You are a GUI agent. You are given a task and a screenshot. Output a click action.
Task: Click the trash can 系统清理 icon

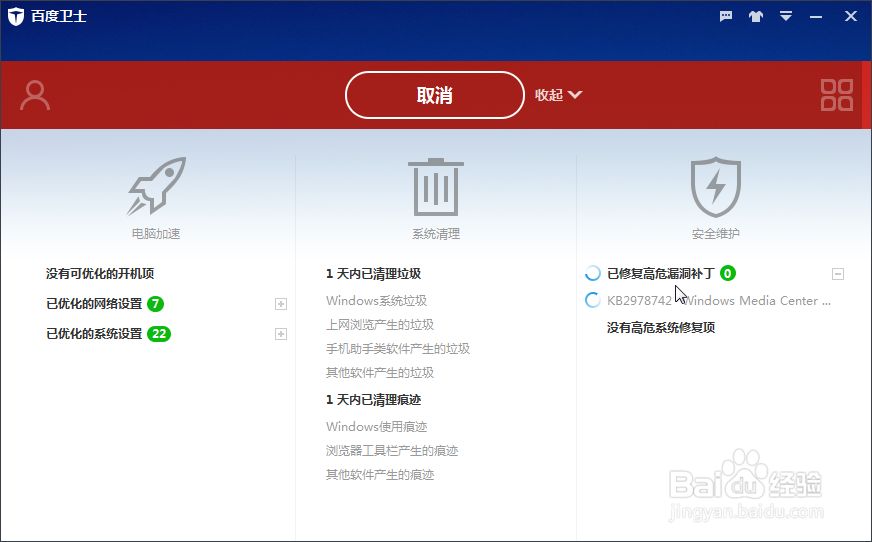click(436, 187)
